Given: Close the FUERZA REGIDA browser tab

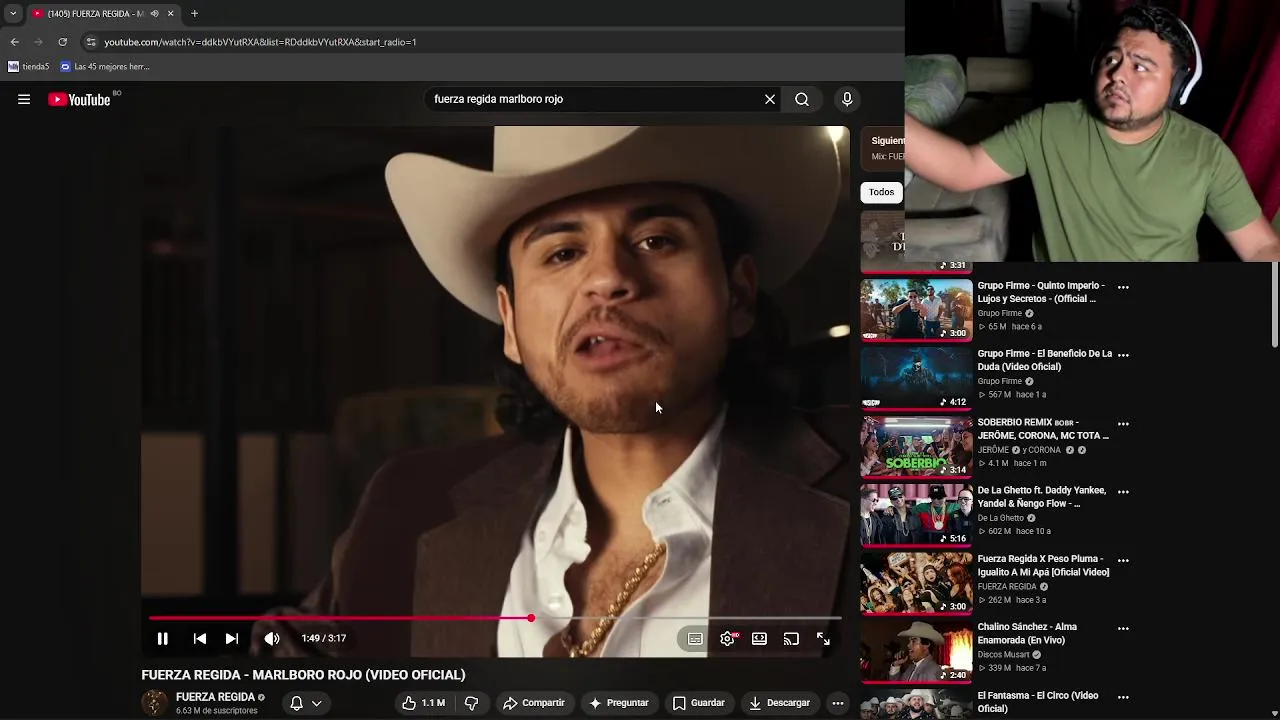Looking at the screenshot, I should tap(170, 13).
